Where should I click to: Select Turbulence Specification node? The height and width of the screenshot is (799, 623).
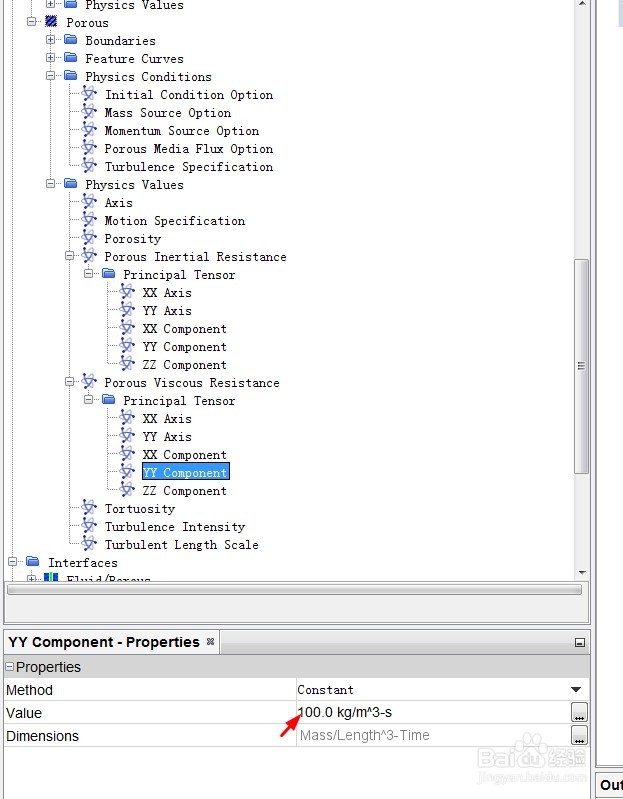pyautogui.click(x=188, y=167)
